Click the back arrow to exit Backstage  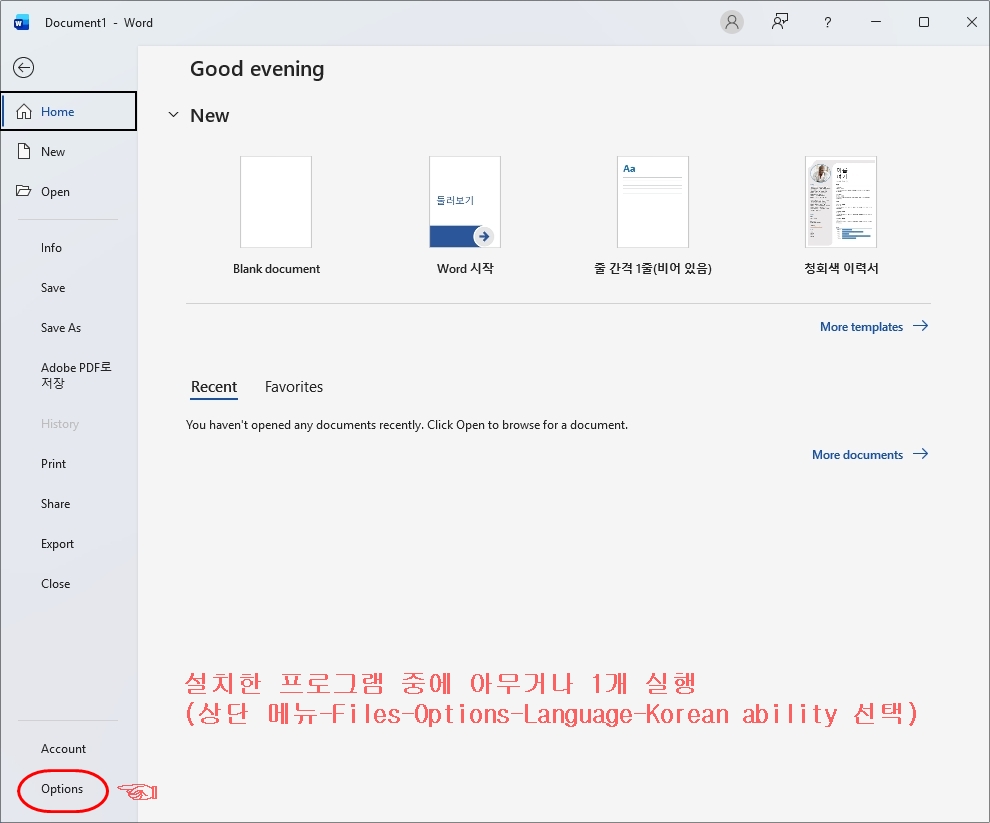click(23, 68)
